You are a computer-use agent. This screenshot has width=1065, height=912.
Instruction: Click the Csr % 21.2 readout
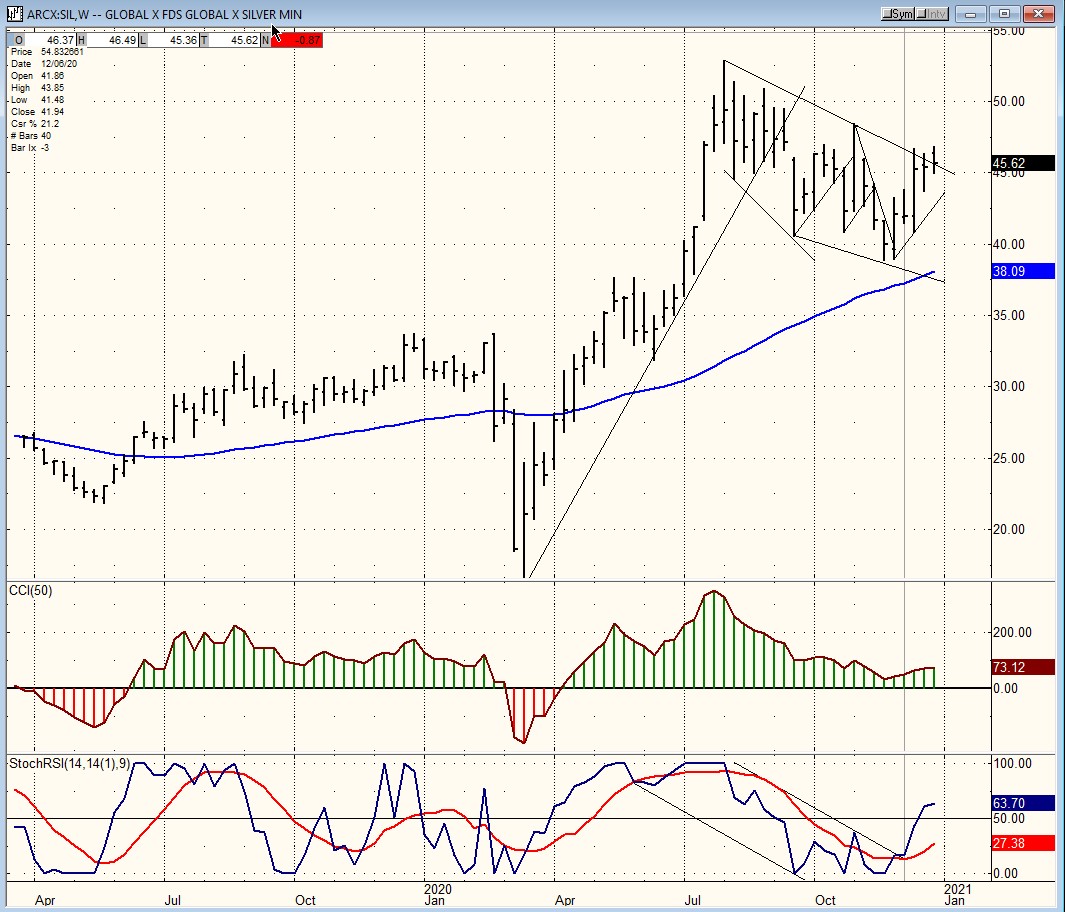35,124
